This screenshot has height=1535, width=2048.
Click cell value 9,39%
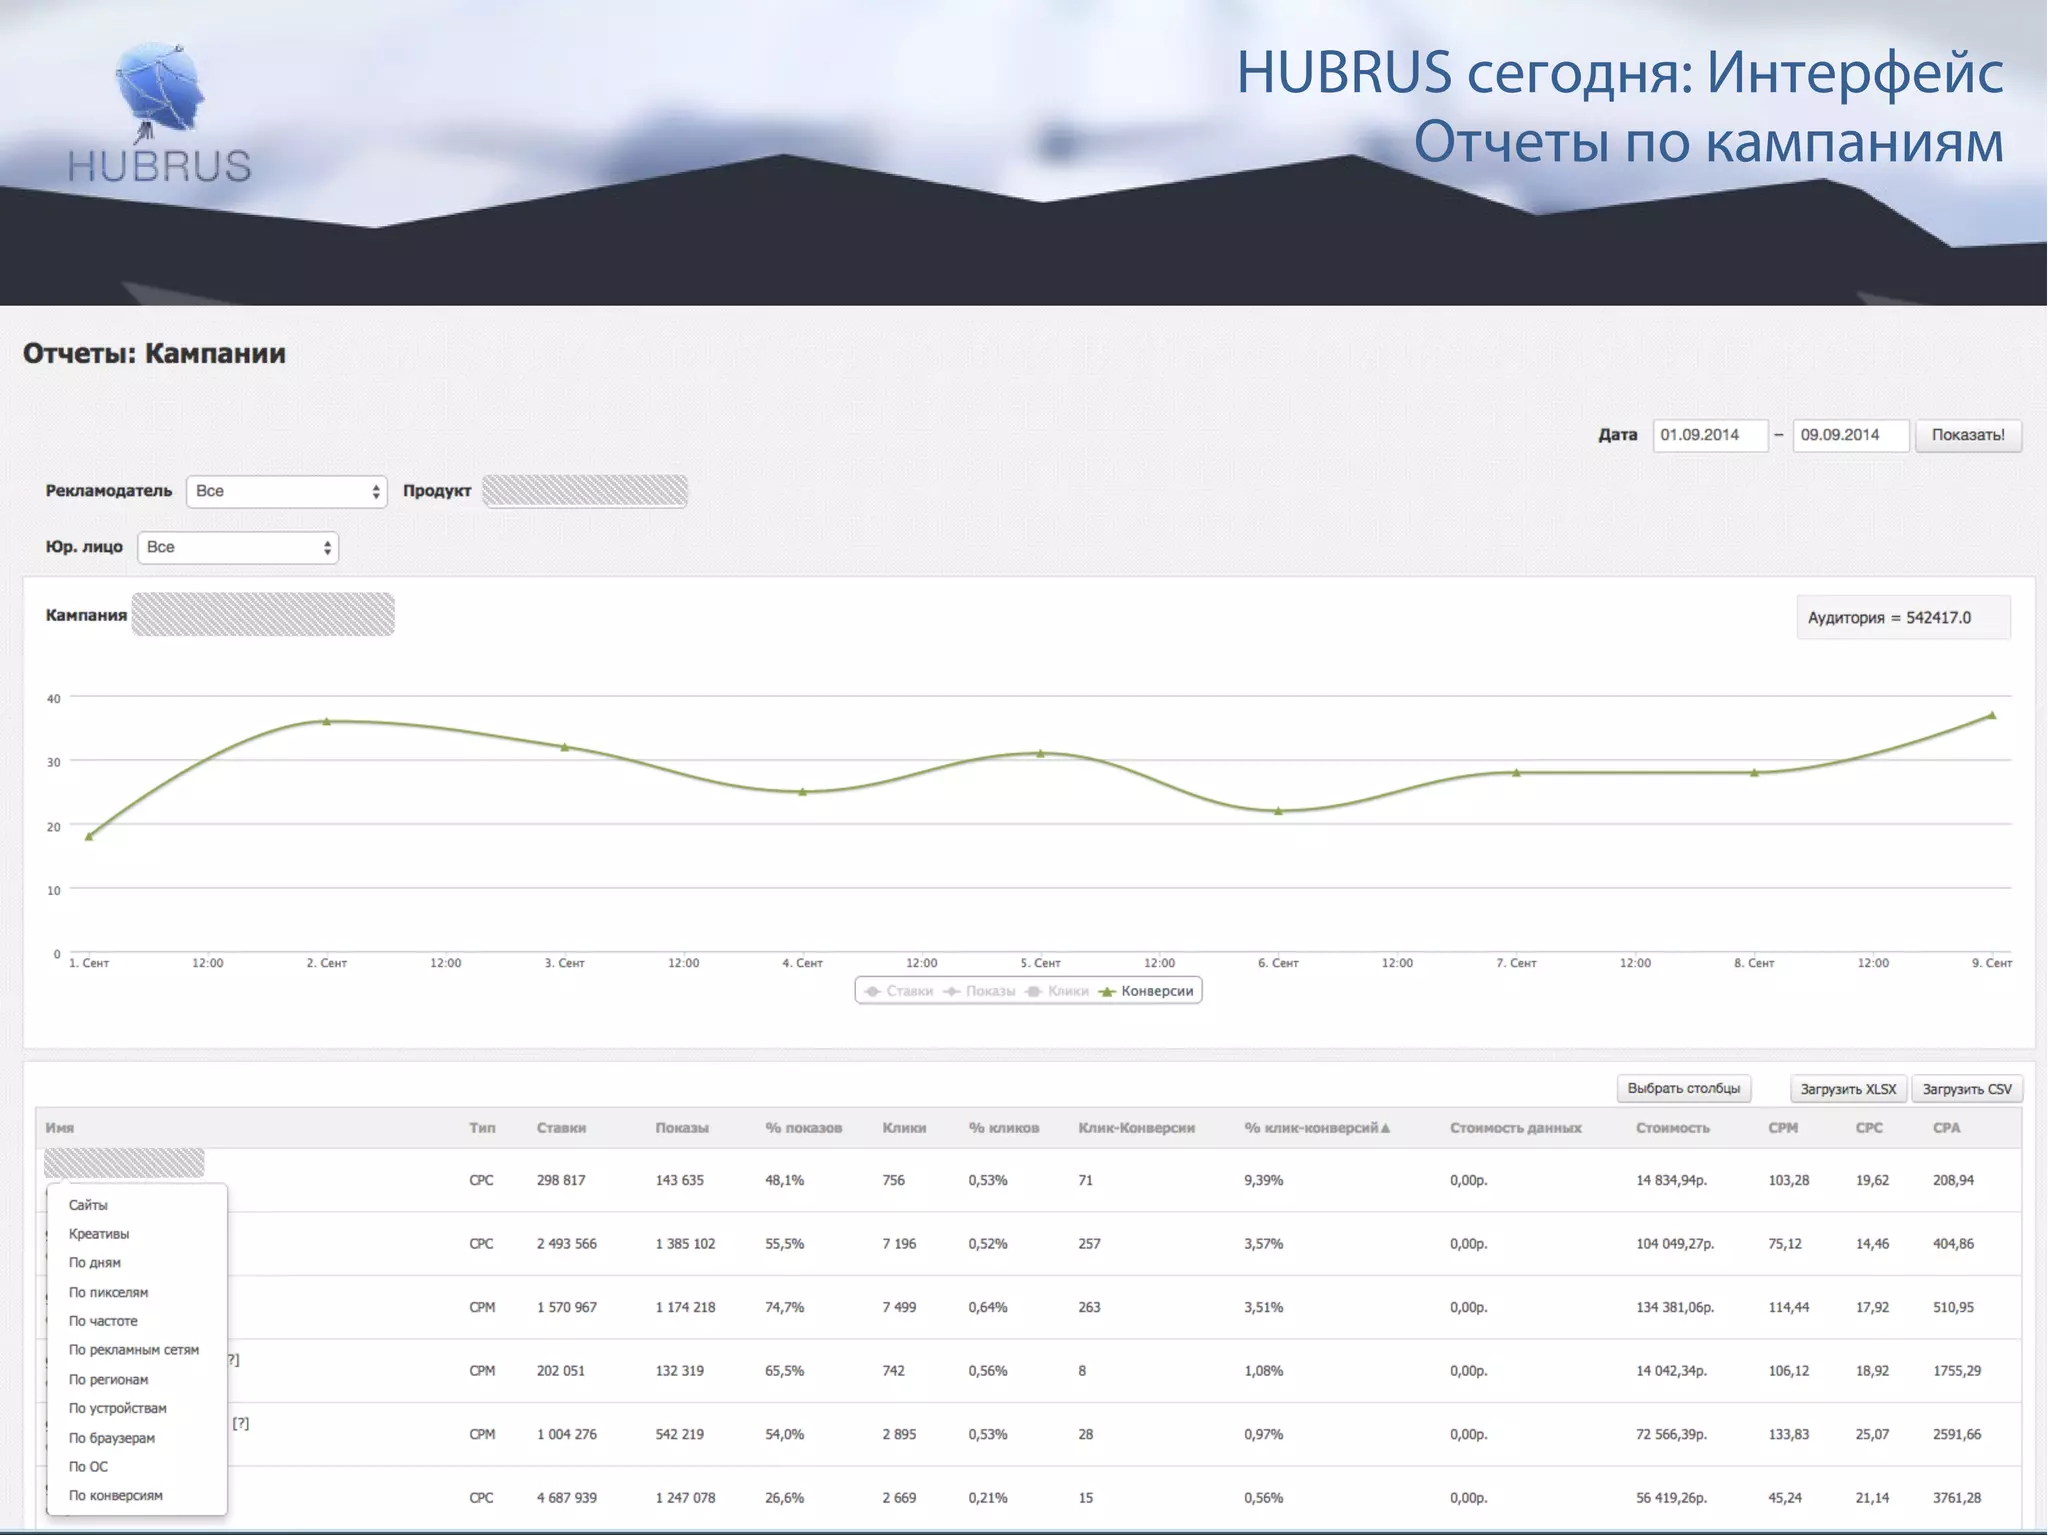pos(1263,1180)
